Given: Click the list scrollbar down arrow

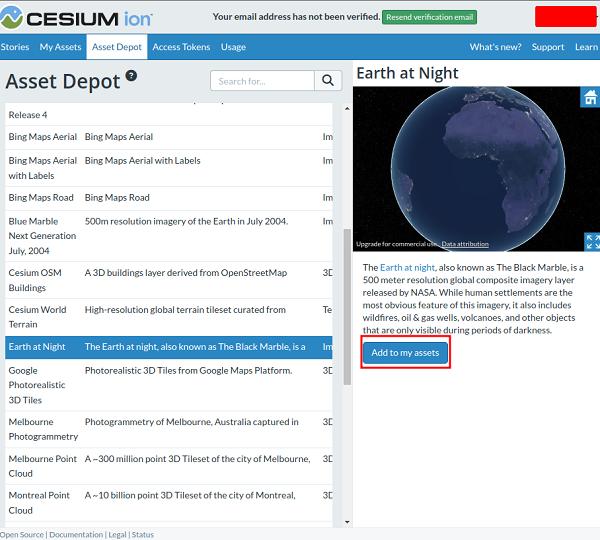Looking at the screenshot, I should [347, 522].
